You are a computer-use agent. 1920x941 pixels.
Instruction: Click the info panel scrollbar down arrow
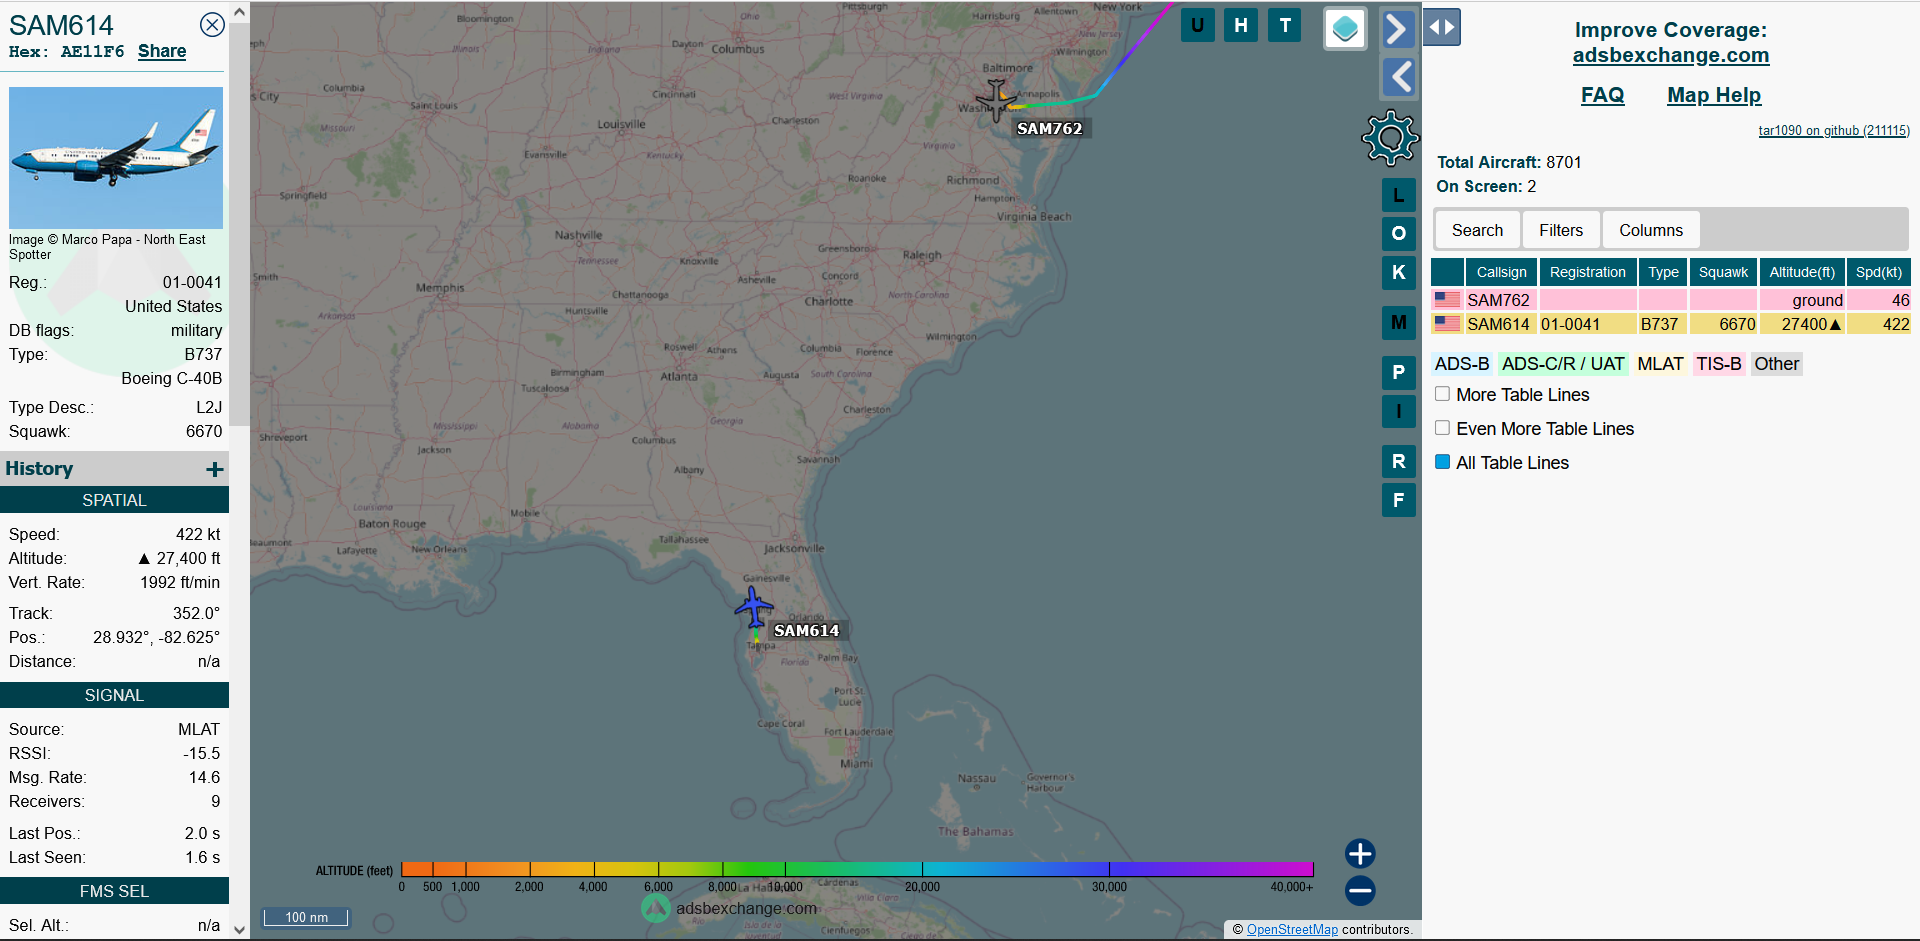pyautogui.click(x=239, y=929)
